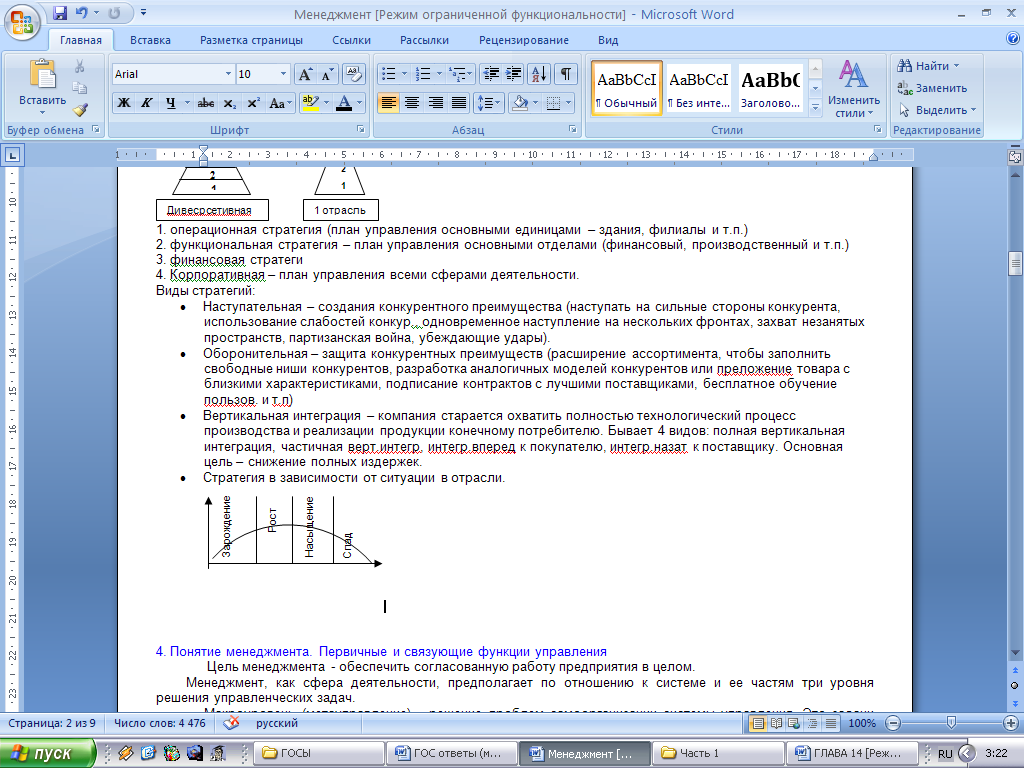Screen dimensions: 1024x768
Task: Increase the paragraph indent
Action: (514, 74)
